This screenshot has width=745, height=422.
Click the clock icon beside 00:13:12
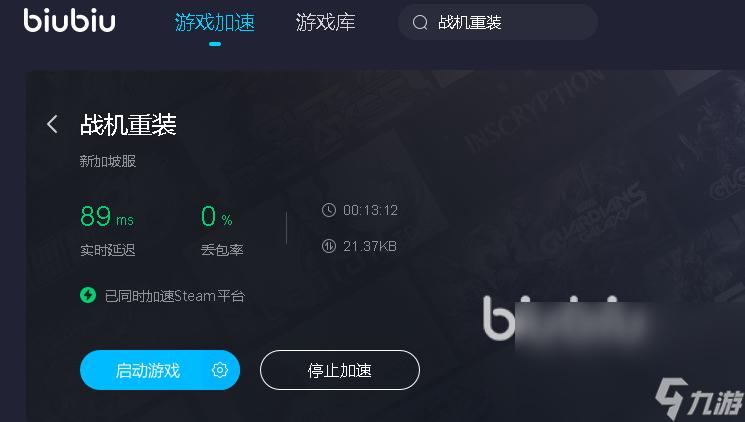click(329, 210)
